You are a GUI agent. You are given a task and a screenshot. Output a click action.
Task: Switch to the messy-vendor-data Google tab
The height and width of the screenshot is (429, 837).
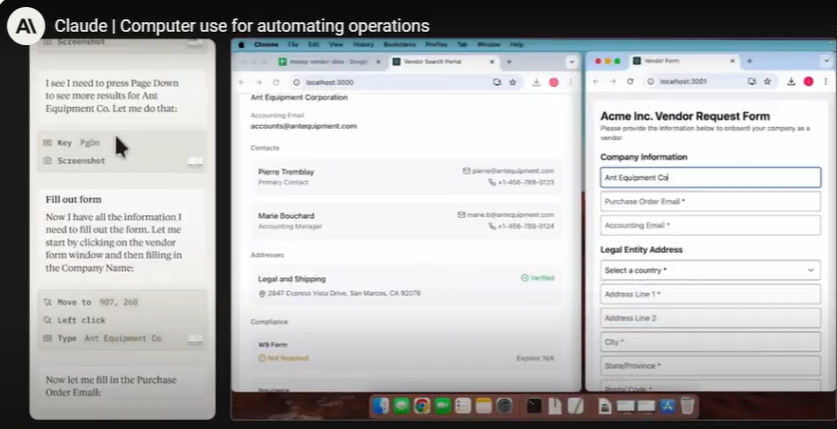[330, 62]
